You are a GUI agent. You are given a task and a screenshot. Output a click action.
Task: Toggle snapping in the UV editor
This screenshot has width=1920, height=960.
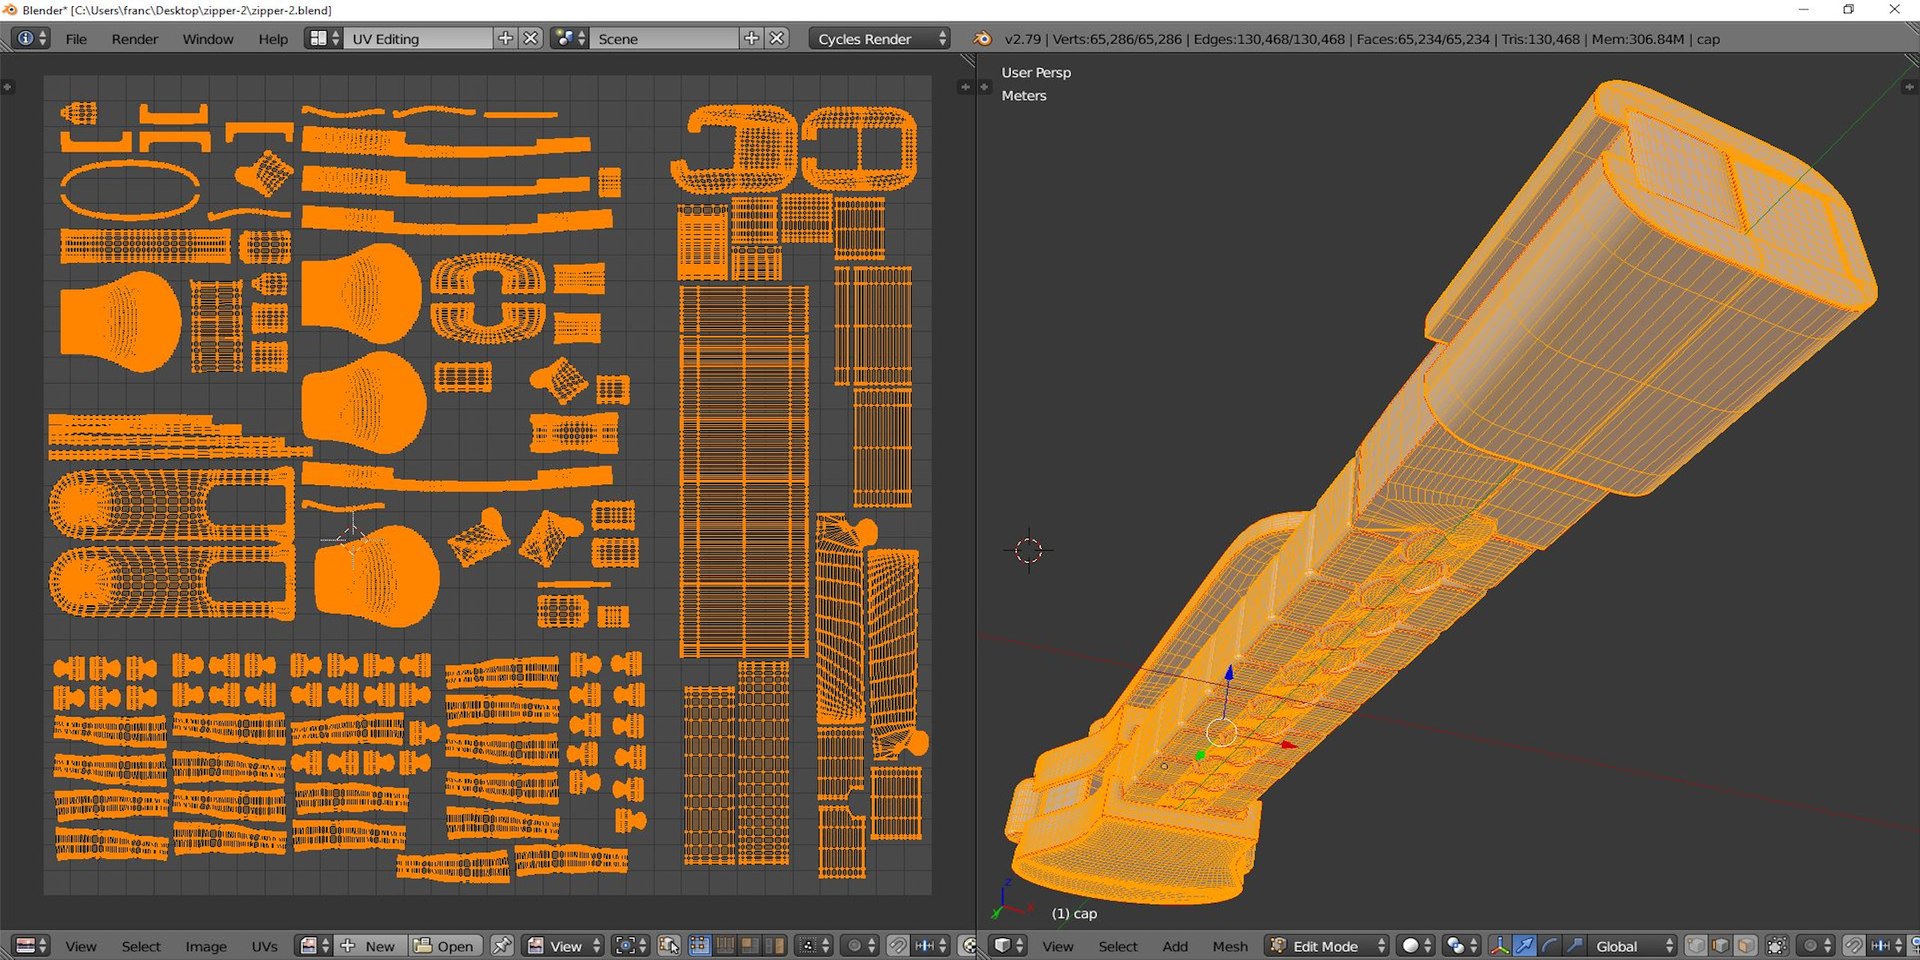tap(898, 945)
